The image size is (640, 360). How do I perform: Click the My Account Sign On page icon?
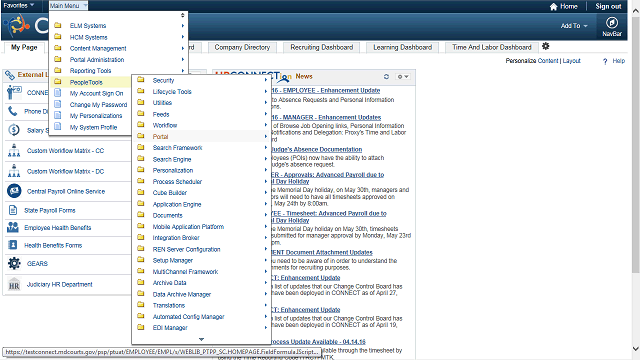pos(58,93)
